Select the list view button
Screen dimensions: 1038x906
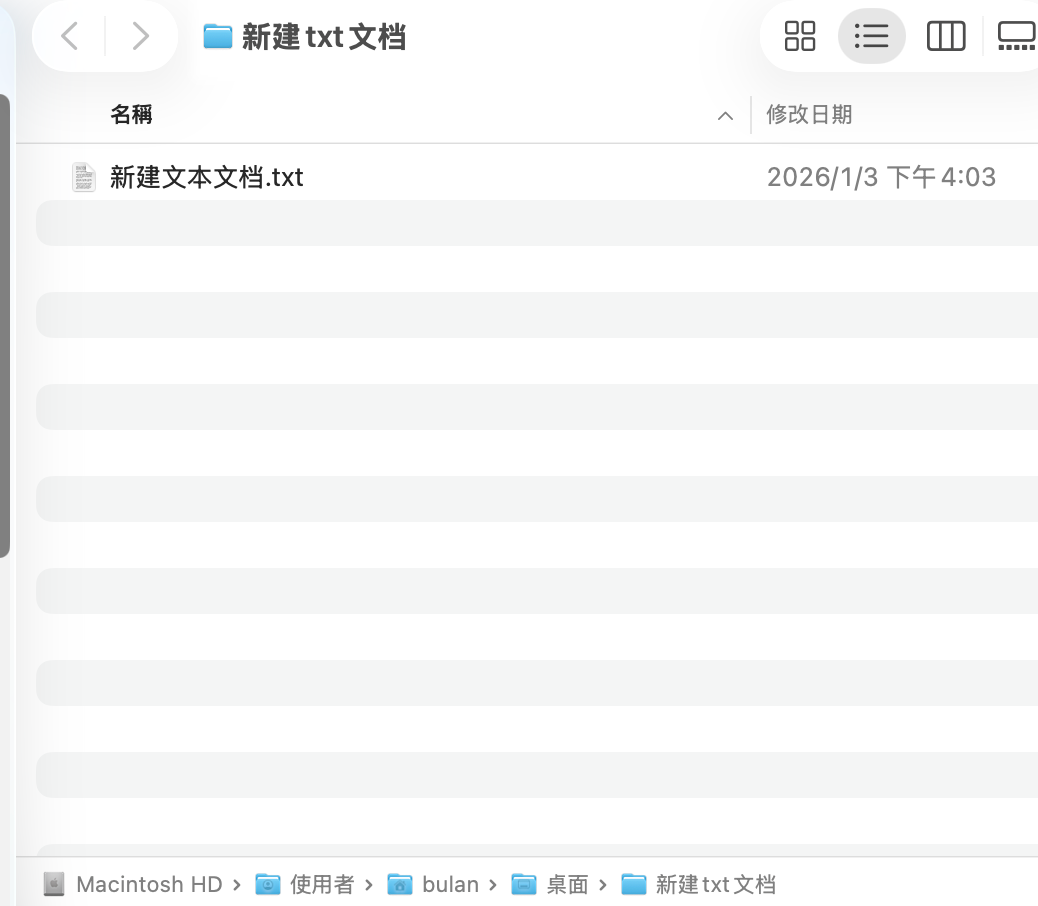pos(871,37)
